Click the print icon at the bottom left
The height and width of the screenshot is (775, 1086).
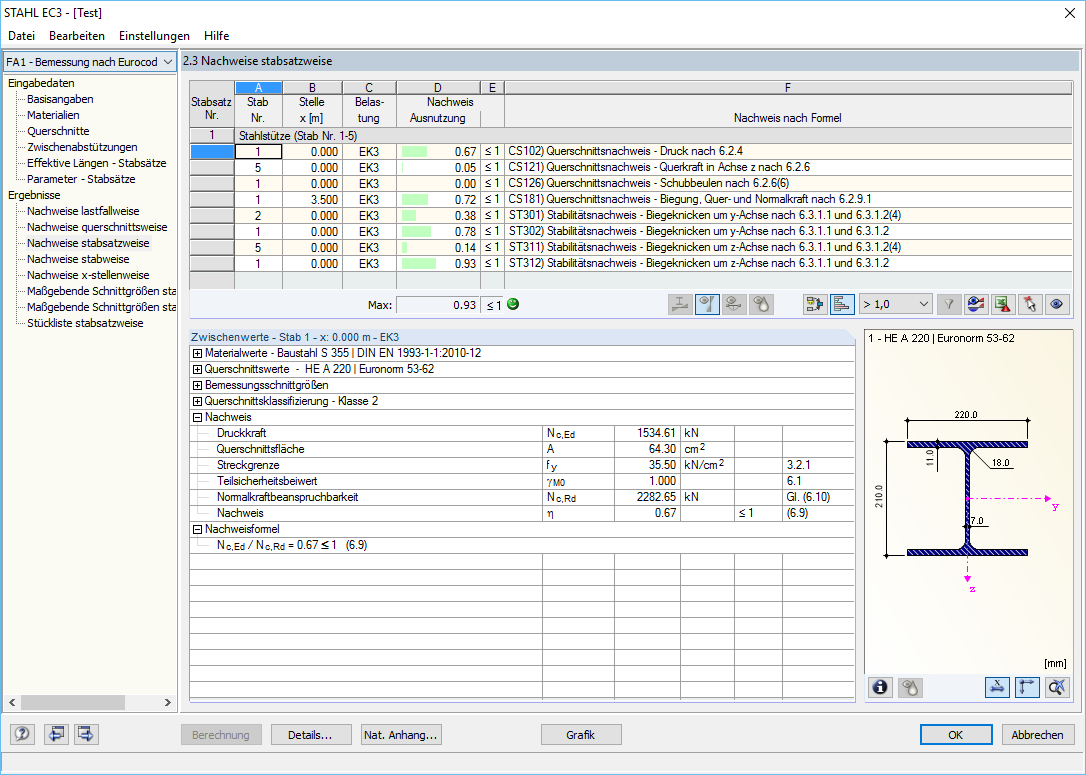(57, 734)
